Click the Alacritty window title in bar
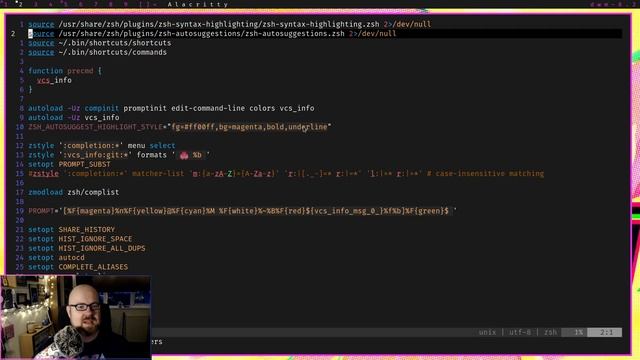 (x=198, y=4)
